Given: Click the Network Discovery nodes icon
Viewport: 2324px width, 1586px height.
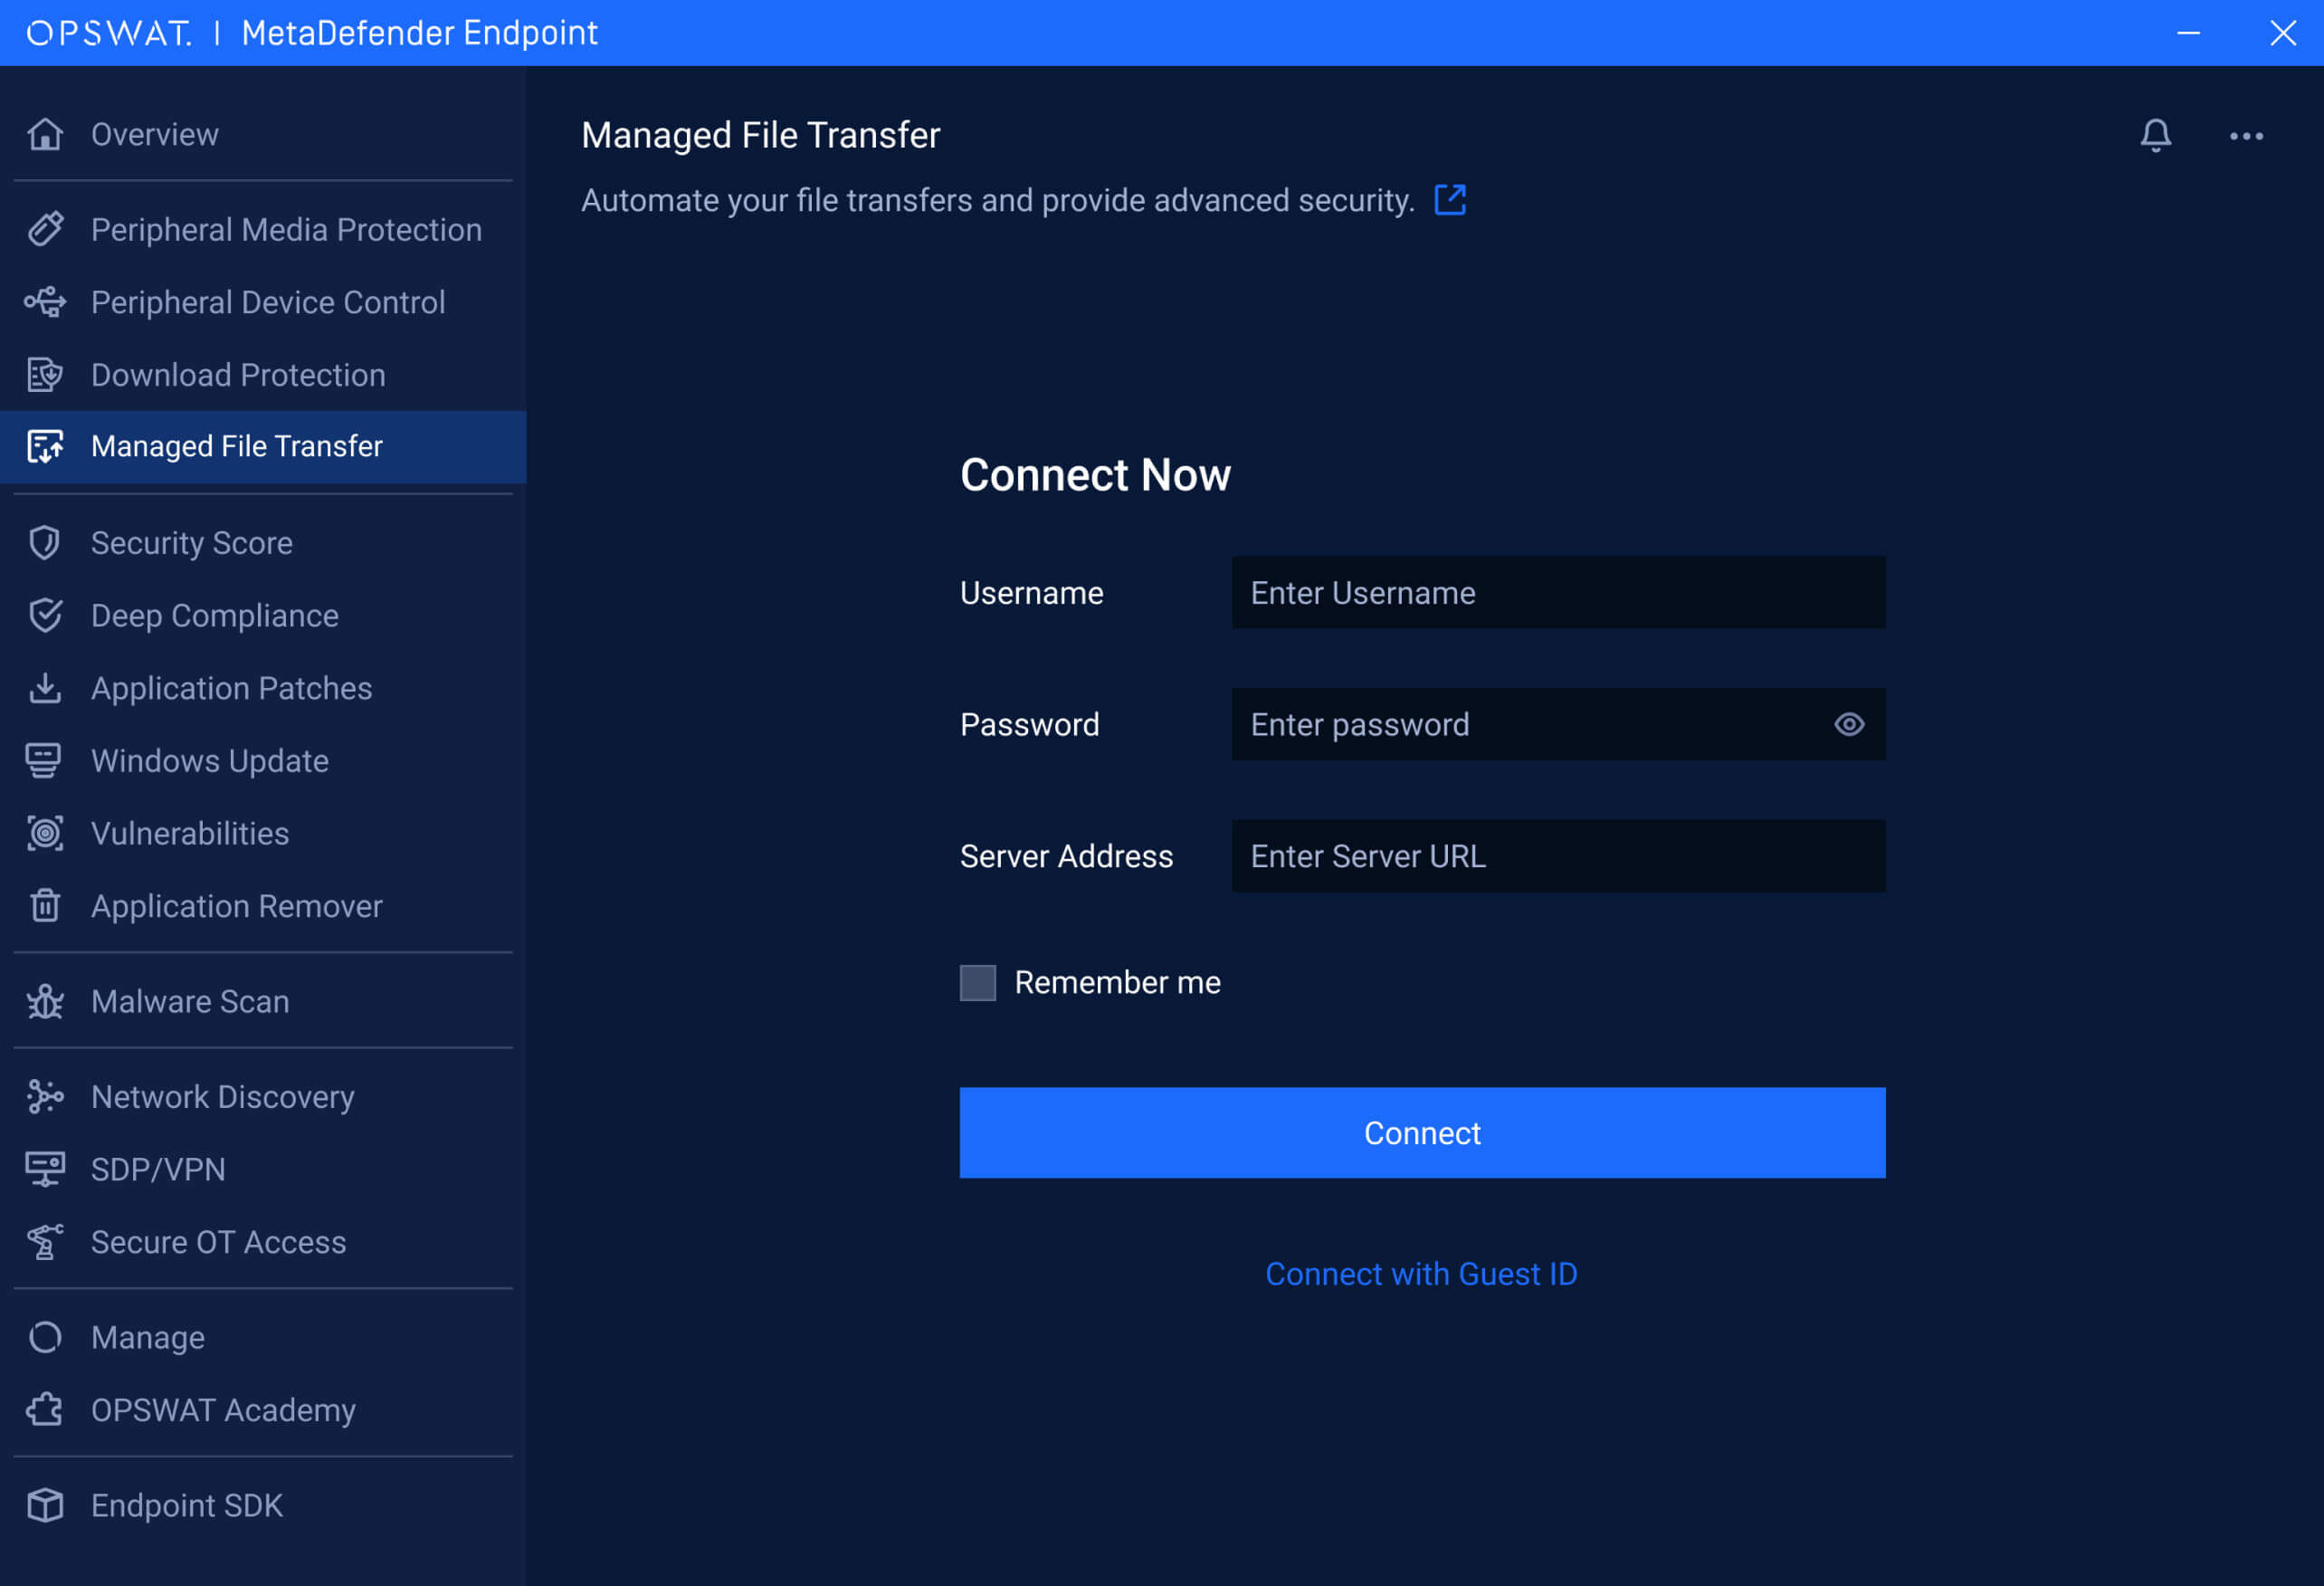Looking at the screenshot, I should 45,1097.
